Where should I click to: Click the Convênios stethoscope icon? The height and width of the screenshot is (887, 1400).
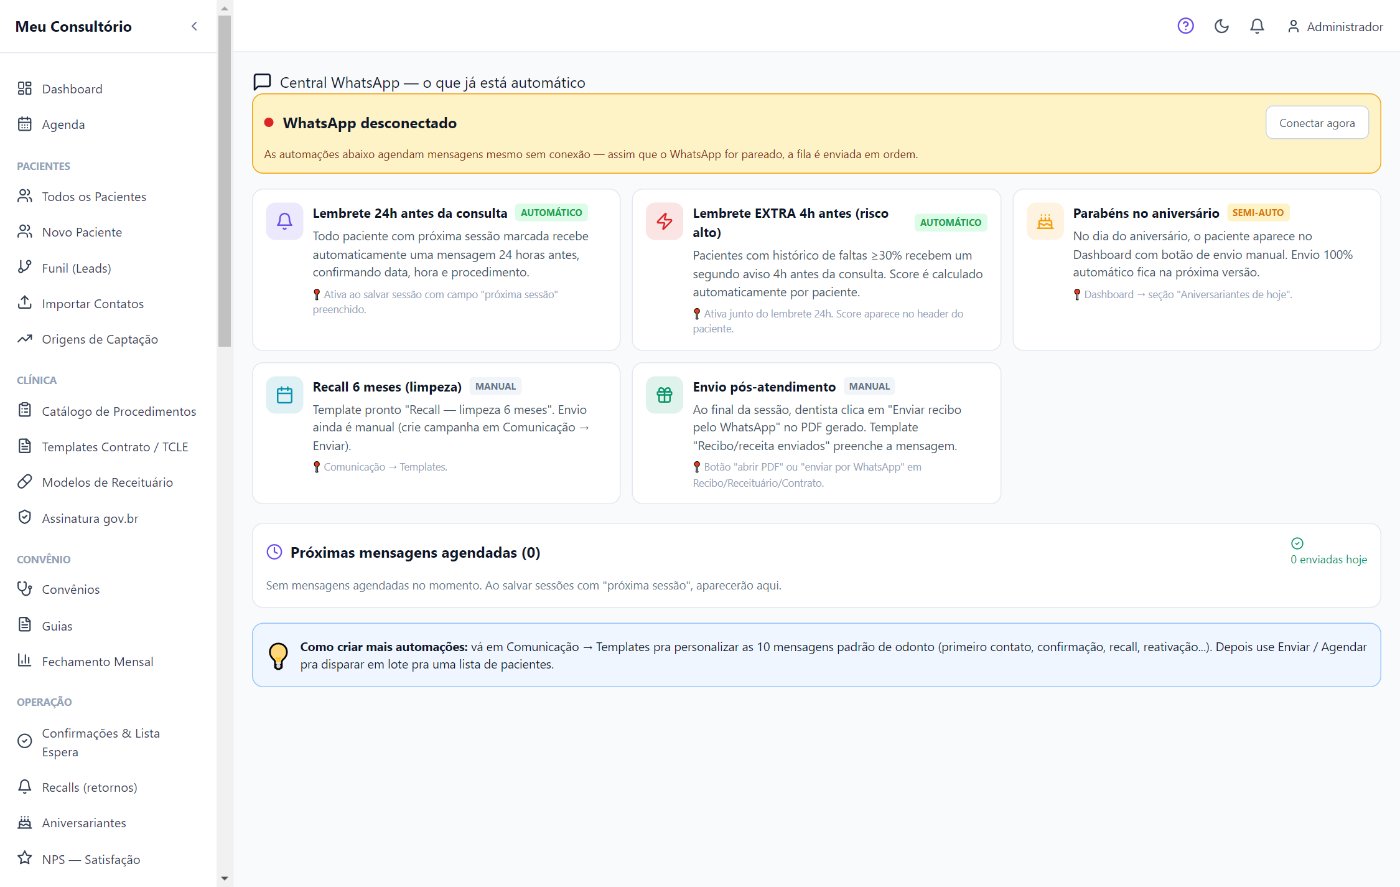click(25, 589)
